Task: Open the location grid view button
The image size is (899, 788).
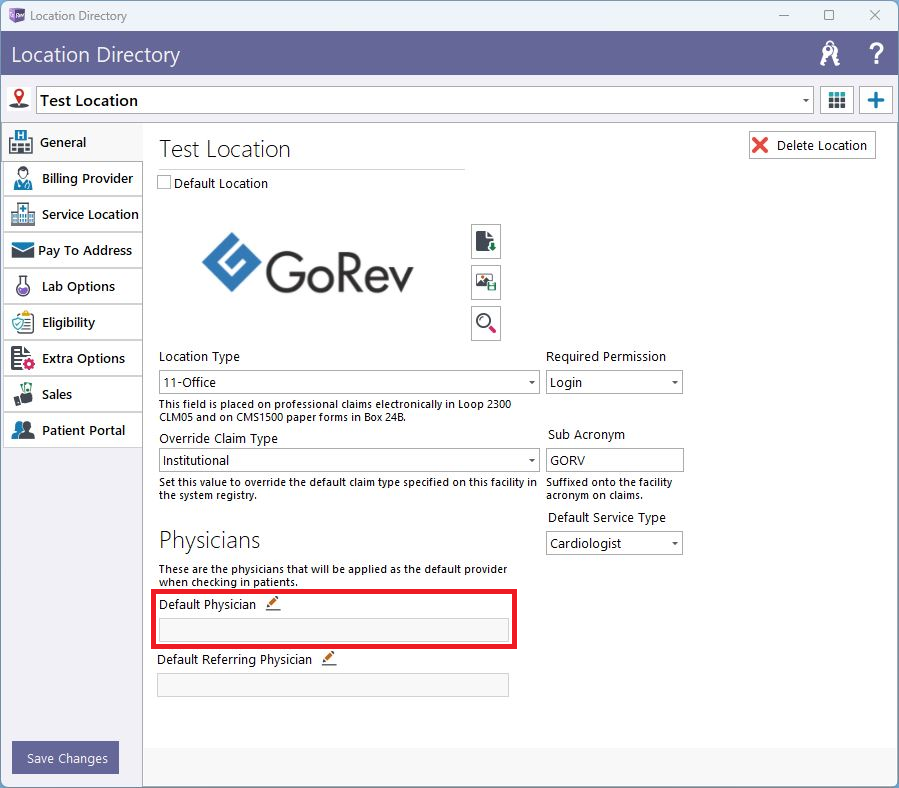Action: pos(837,100)
